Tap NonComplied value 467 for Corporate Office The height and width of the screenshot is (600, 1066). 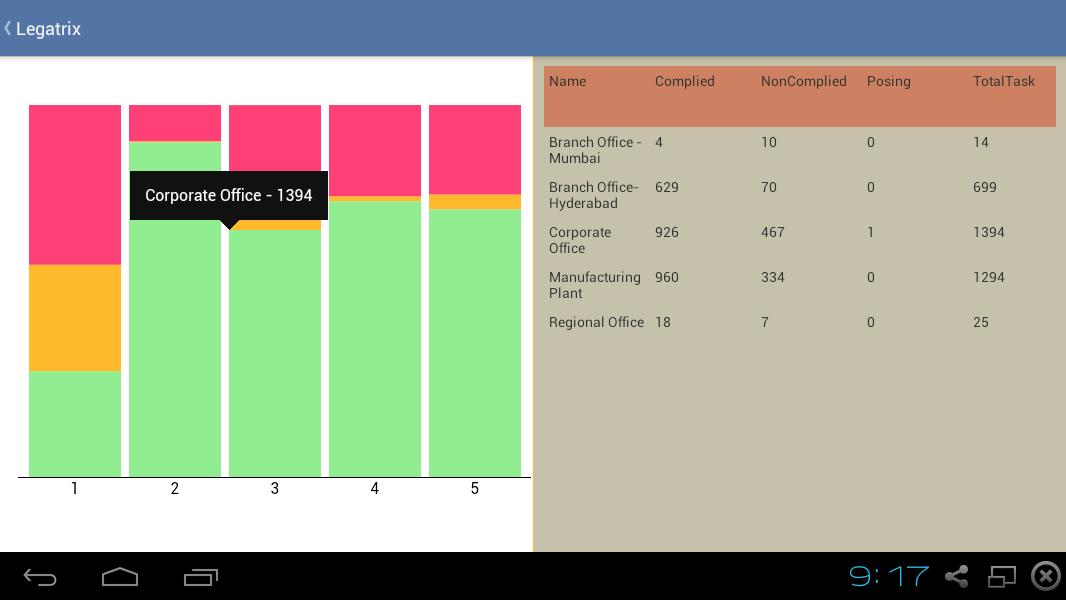tap(772, 232)
